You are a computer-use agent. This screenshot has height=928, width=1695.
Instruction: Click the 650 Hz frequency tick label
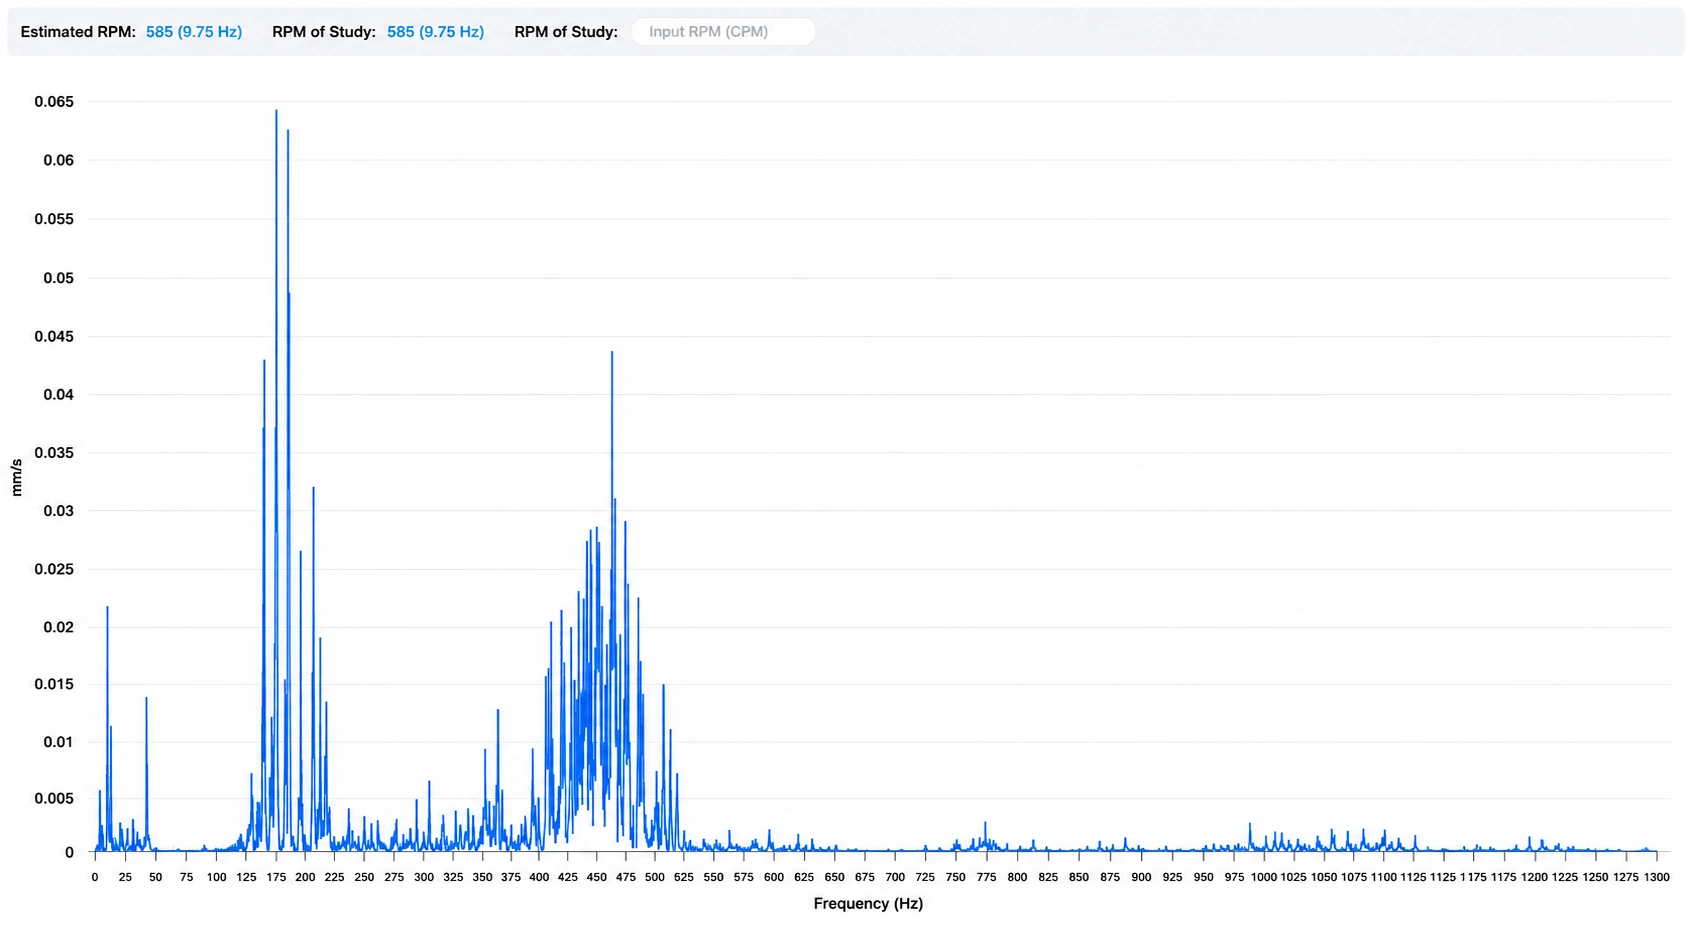click(834, 878)
